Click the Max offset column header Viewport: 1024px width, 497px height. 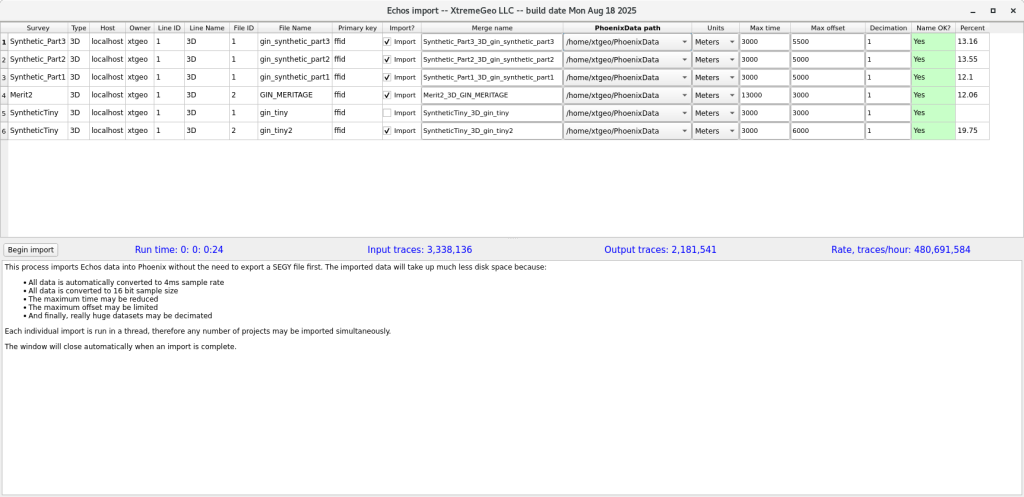(827, 28)
